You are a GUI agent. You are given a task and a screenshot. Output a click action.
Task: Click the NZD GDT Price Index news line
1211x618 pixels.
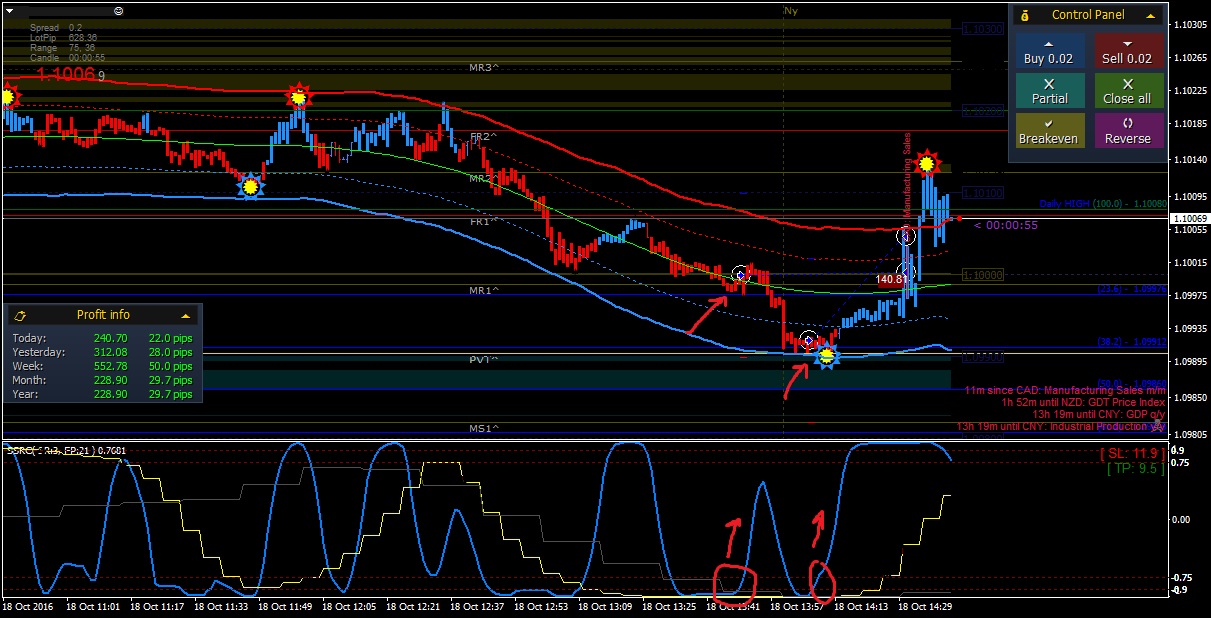1084,402
